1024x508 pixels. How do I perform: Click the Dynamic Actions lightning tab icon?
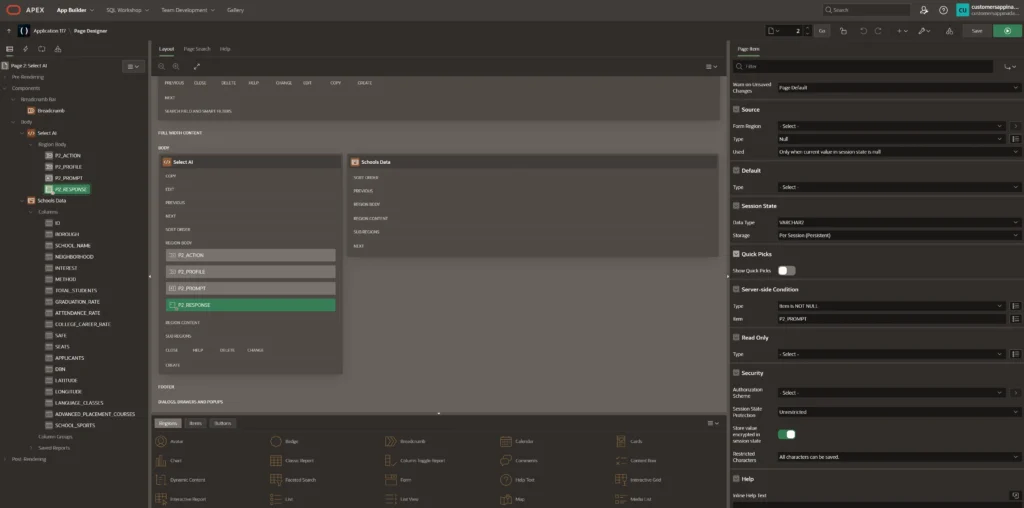(x=24, y=48)
